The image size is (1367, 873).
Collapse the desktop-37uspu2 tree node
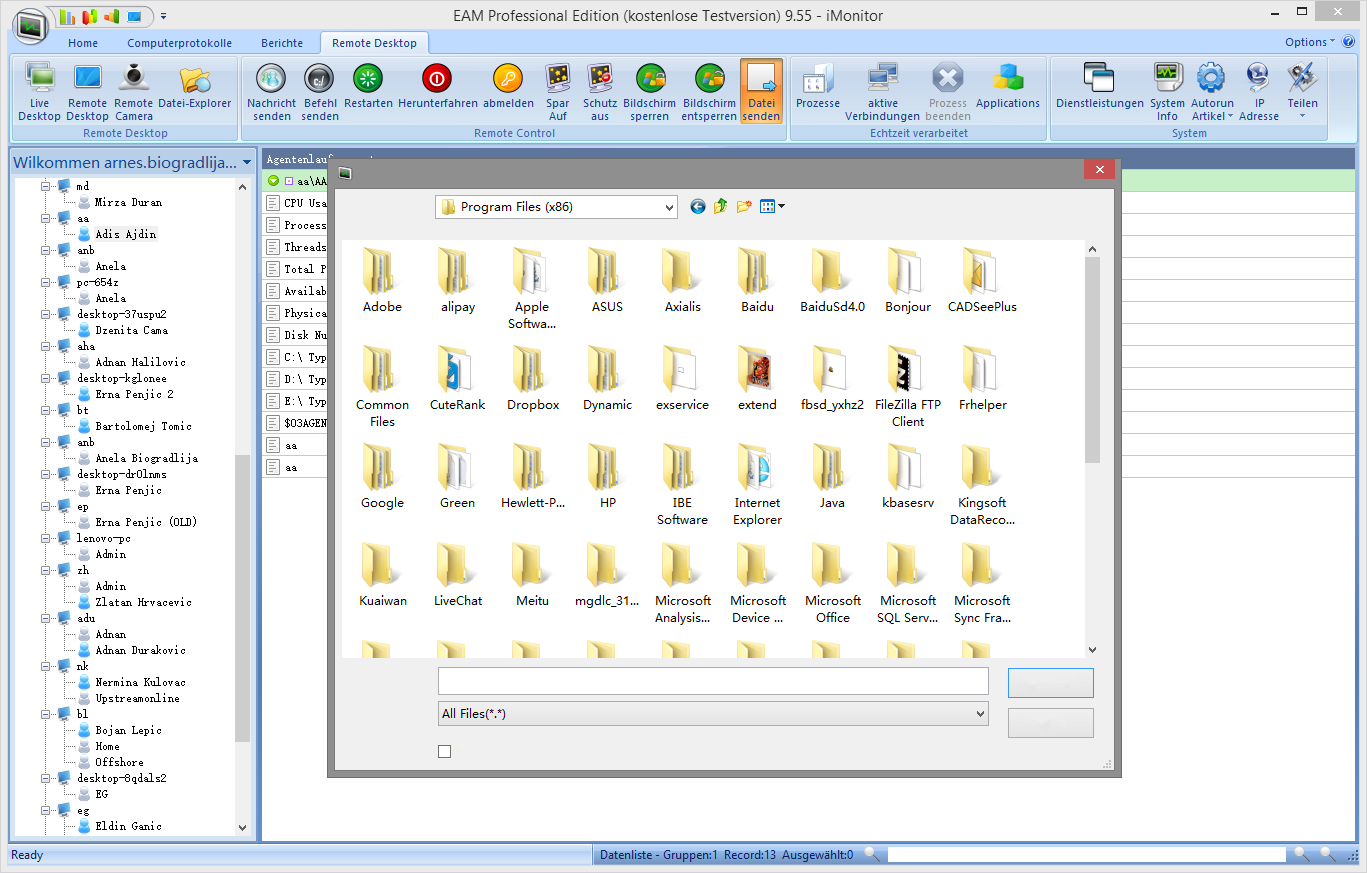click(45, 314)
